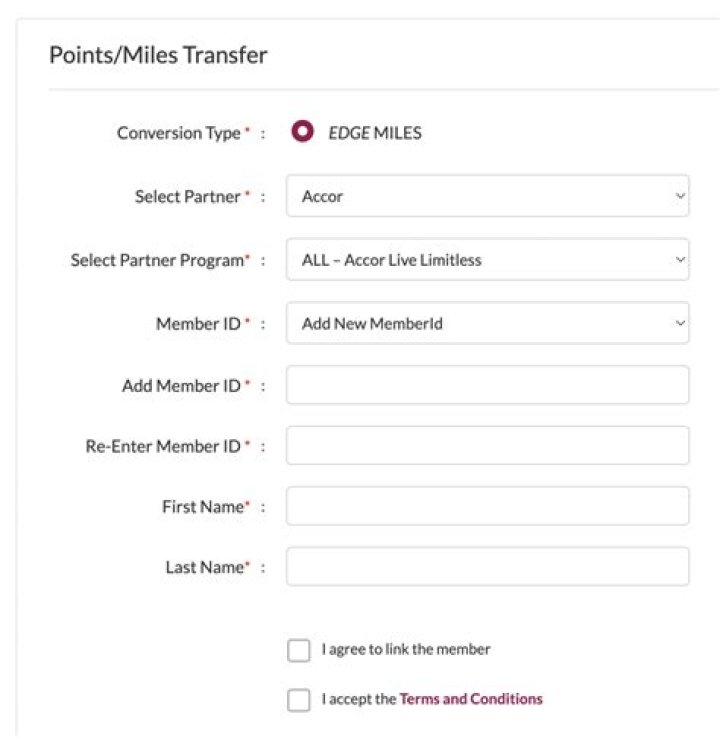Click the Add Member ID input field

487,385
